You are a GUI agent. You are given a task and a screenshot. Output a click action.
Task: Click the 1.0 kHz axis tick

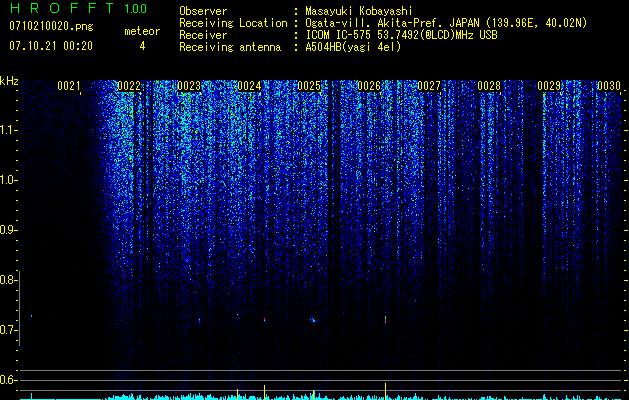[x=9, y=180]
